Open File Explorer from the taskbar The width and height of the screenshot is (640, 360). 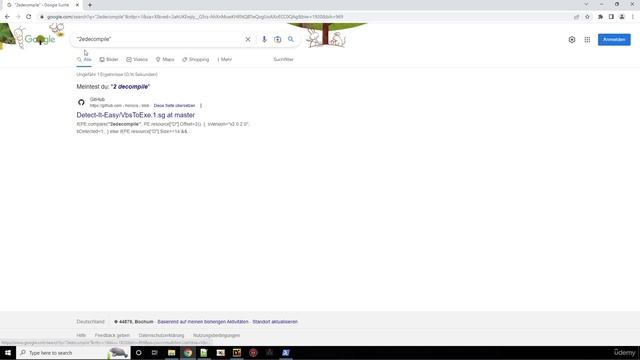tap(171, 353)
